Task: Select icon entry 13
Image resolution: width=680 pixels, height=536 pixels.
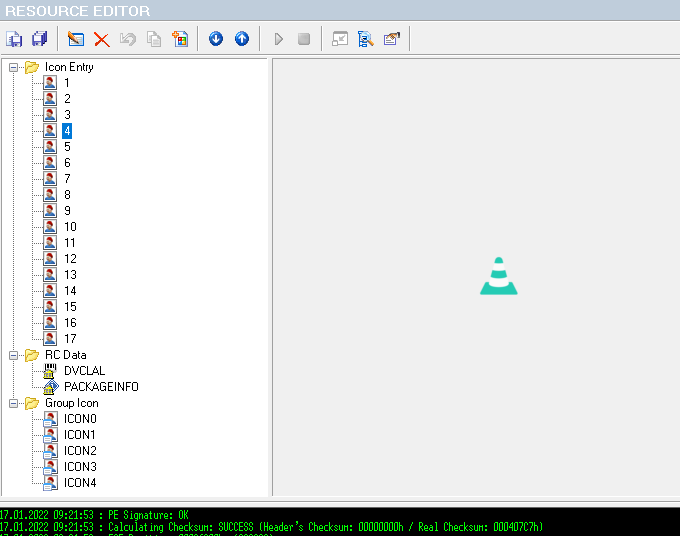Action: point(70,275)
